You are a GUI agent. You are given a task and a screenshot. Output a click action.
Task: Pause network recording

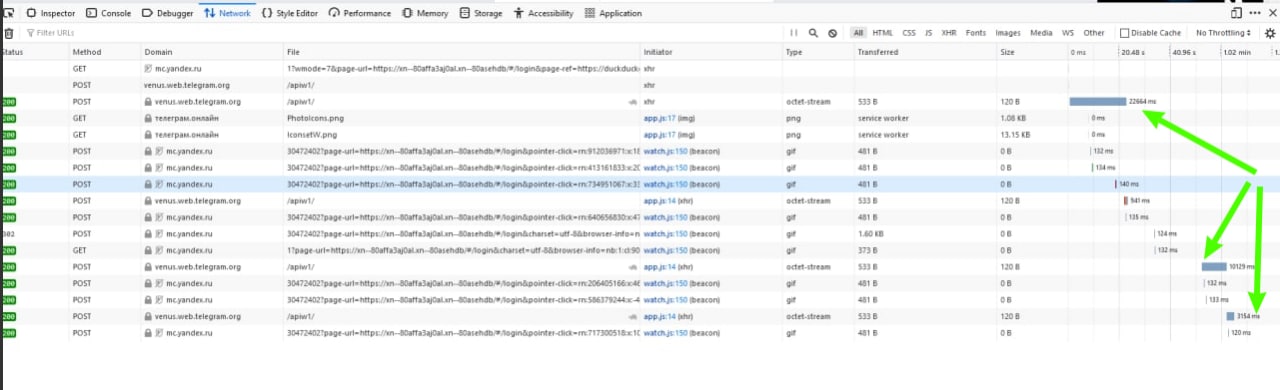[x=794, y=33]
